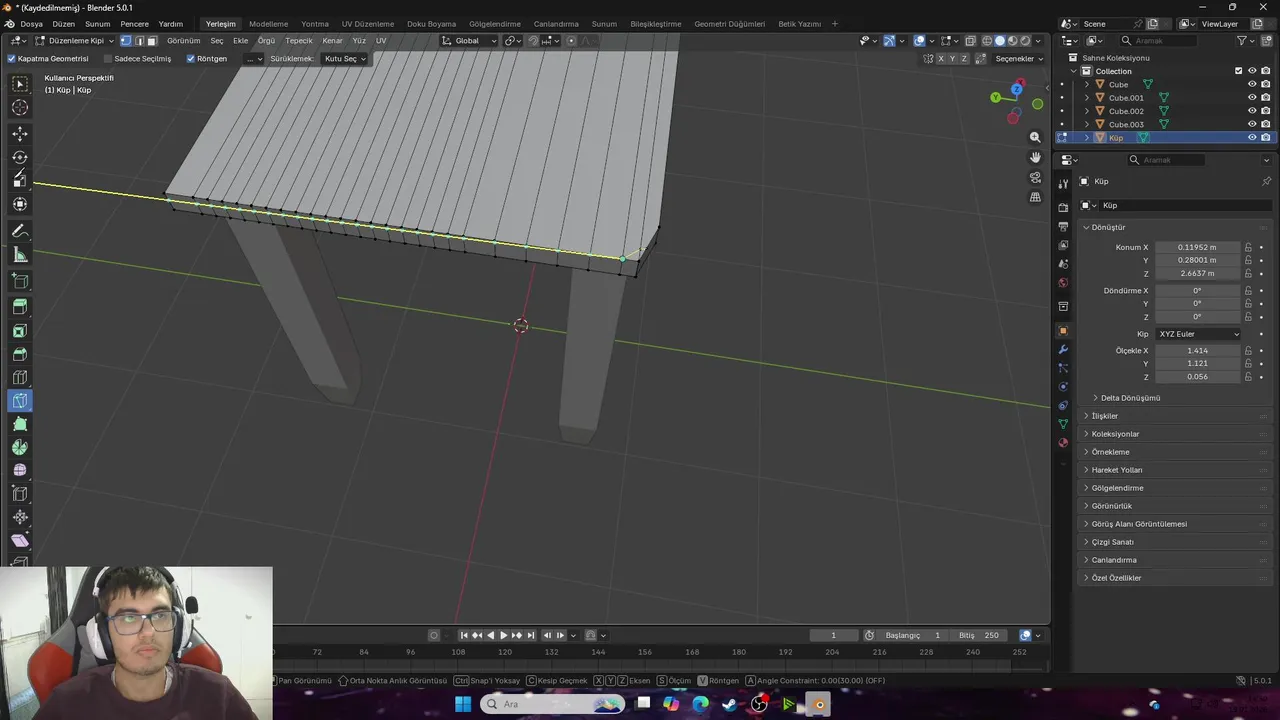Click the Ölçekle X value 1.414
Viewport: 1280px width, 720px height.
[1197, 351]
